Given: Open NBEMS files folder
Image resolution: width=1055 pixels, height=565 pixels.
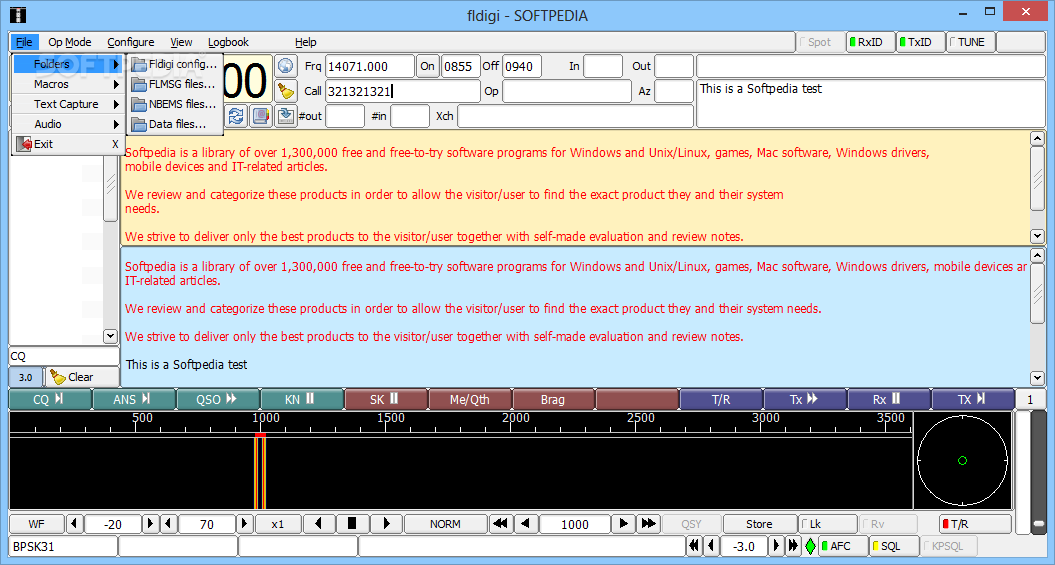Looking at the screenshot, I should [x=176, y=104].
